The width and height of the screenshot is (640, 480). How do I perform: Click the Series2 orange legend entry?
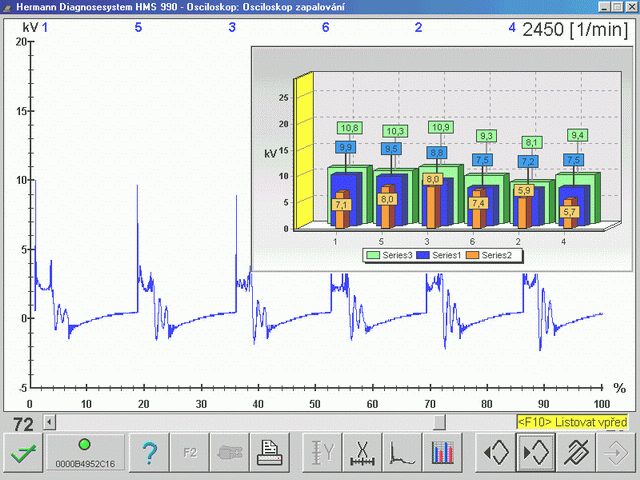[489, 256]
